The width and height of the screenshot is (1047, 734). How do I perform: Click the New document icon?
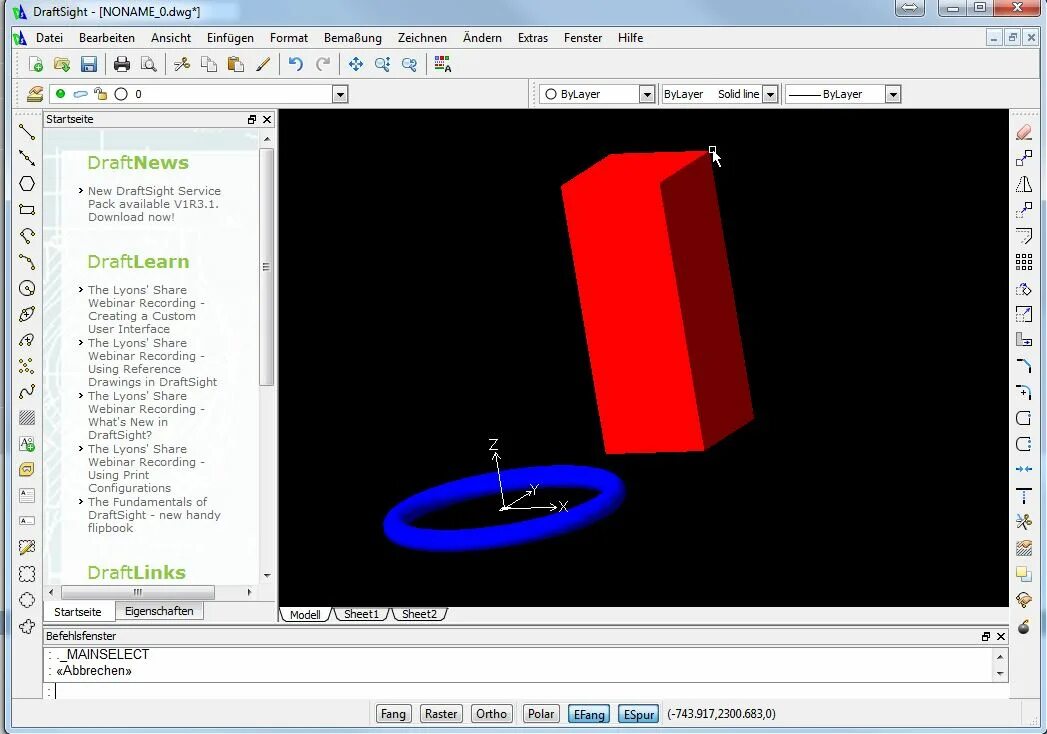click(35, 64)
